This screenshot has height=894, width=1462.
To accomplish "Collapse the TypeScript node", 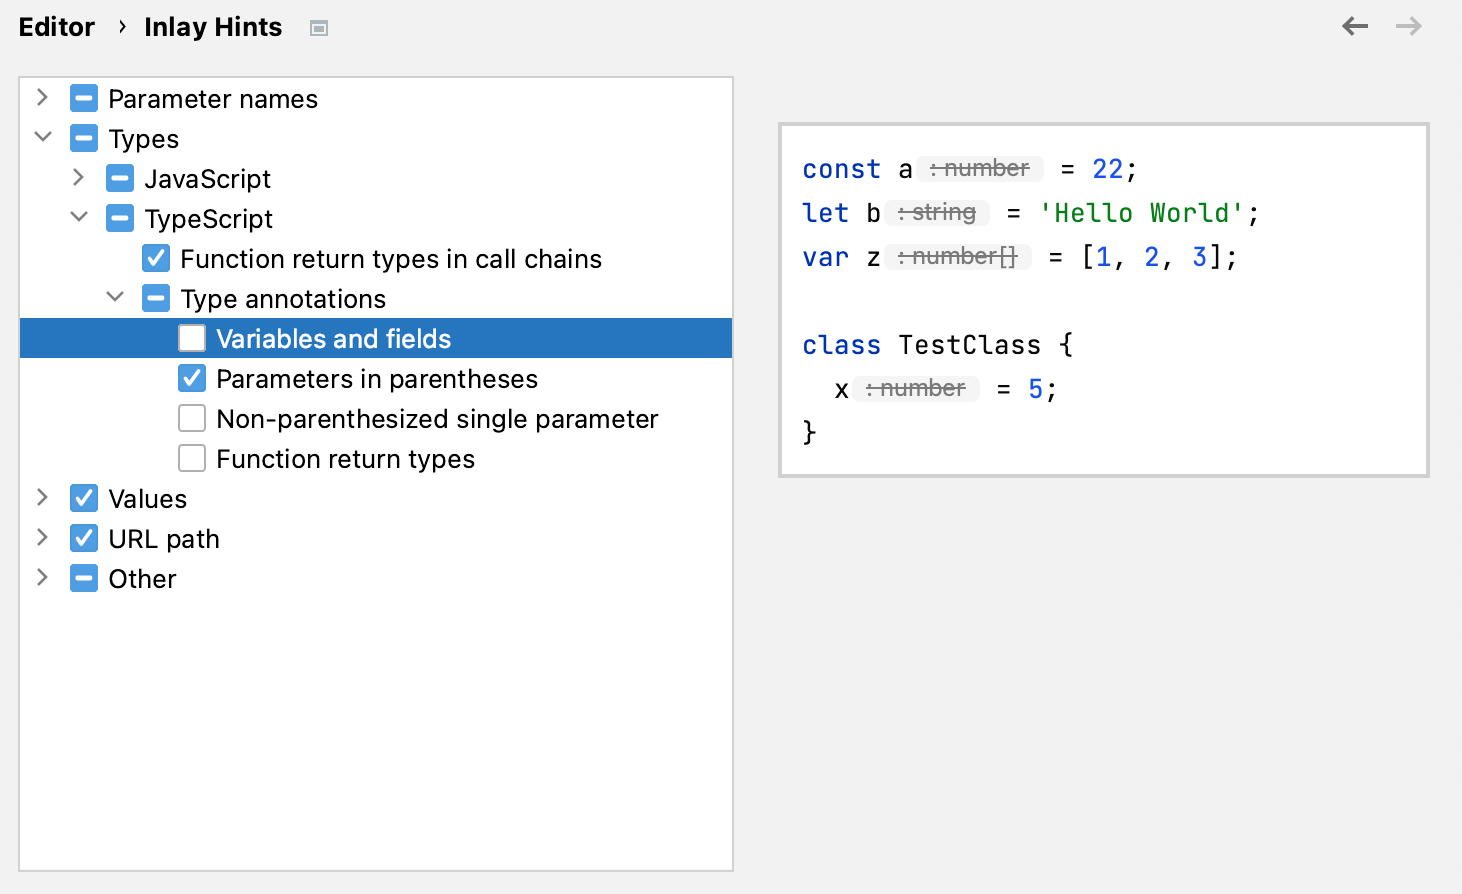I will pyautogui.click(x=78, y=218).
